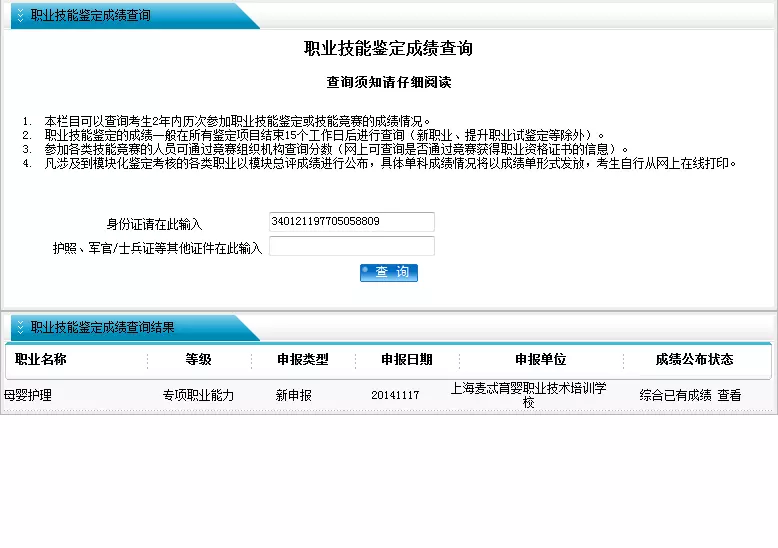
Task: Click the chevron icon beside 职业技能鉴定成绩查询结果 header
Action: pos(20,327)
